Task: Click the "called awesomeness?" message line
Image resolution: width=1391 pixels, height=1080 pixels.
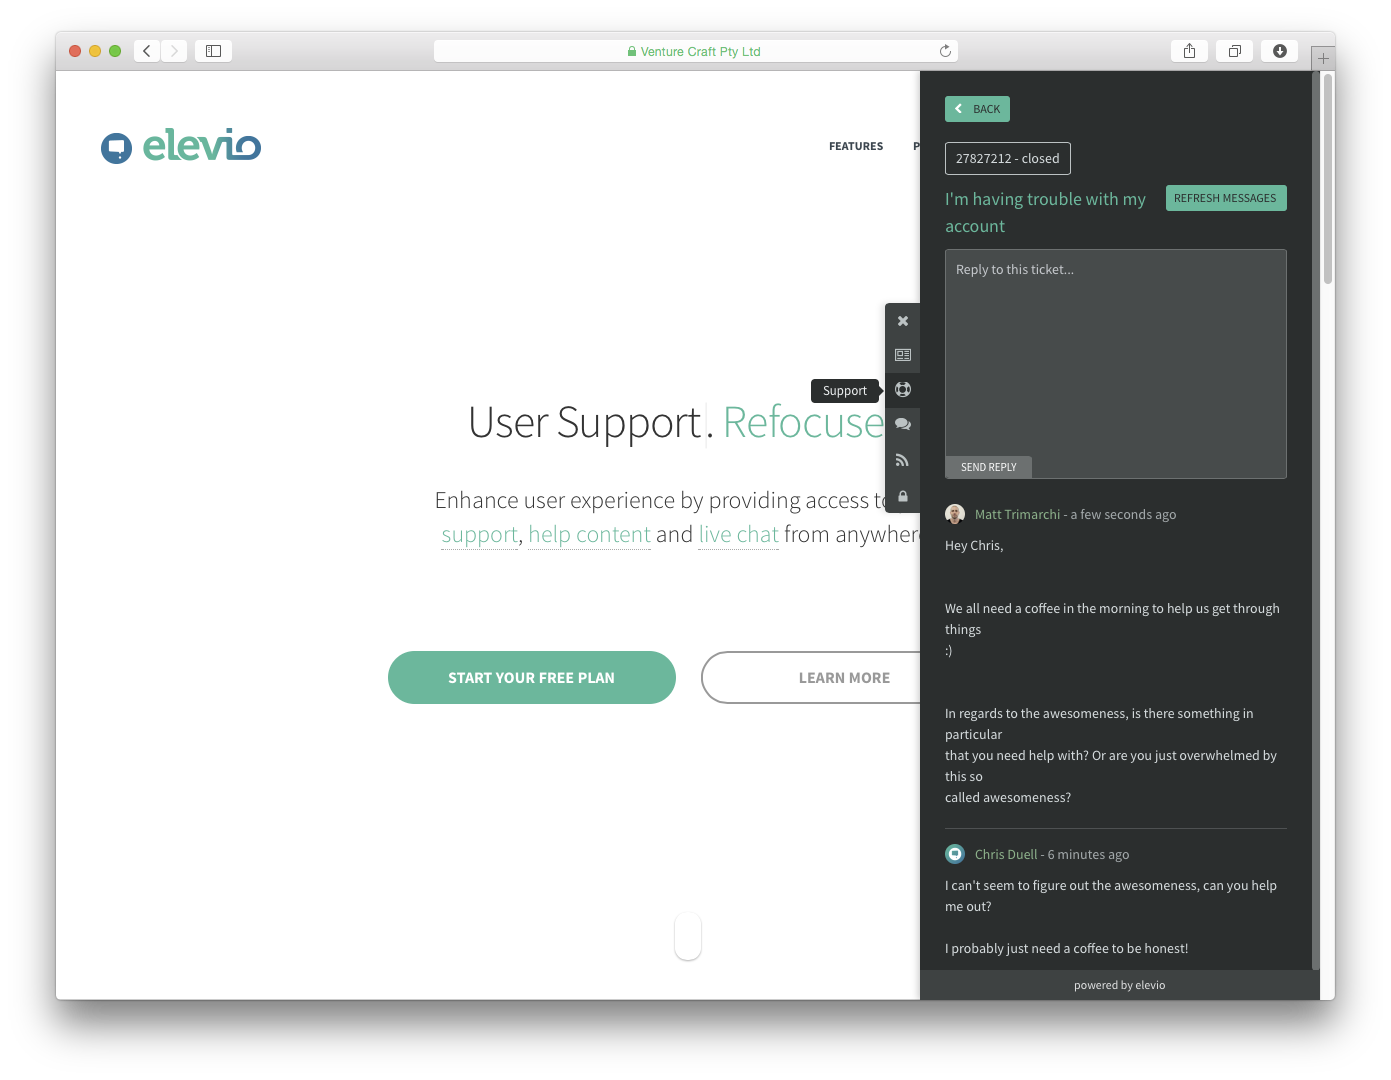Action: tap(1008, 798)
